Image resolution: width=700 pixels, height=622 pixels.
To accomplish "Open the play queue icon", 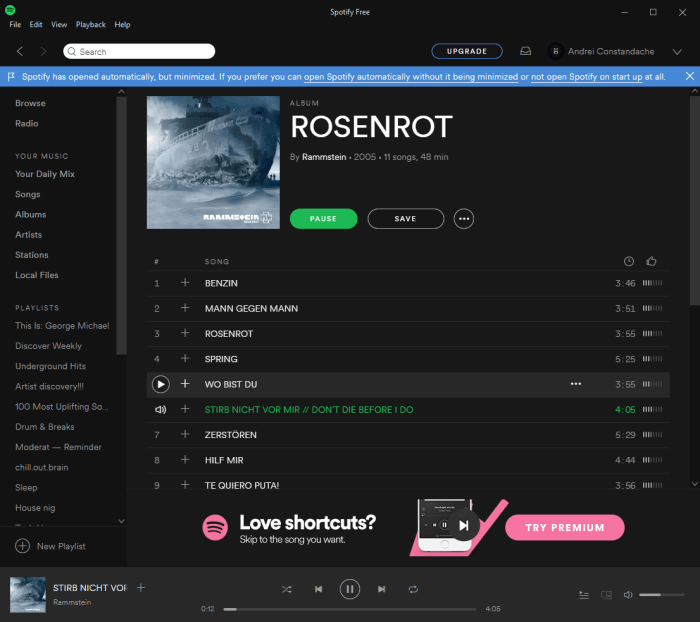I will click(584, 595).
